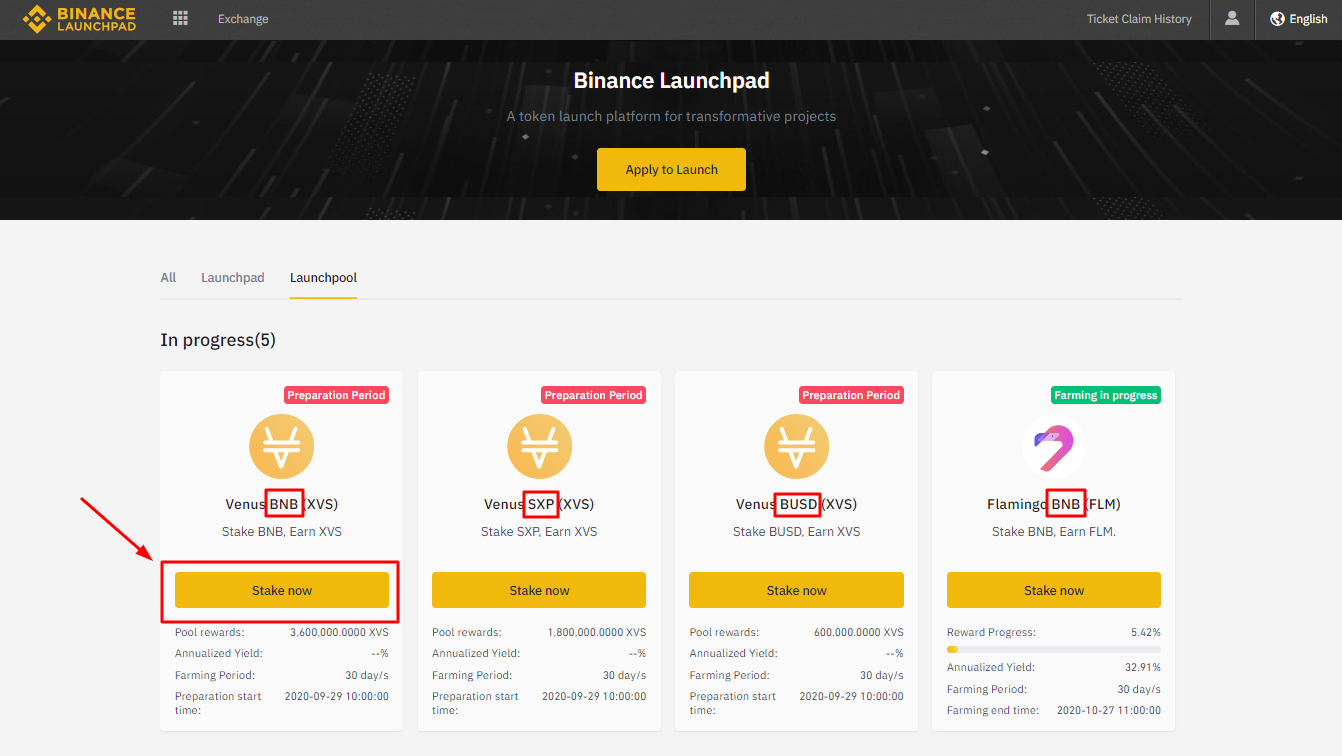Screen dimensions: 1342x756
Task: Click the 32.91% annualized yield value
Action: pos(1143,667)
